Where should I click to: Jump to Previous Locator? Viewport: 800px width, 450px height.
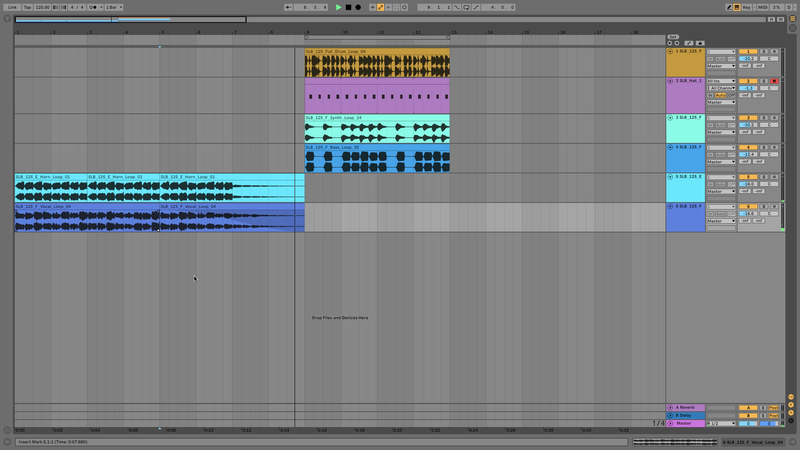670,43
